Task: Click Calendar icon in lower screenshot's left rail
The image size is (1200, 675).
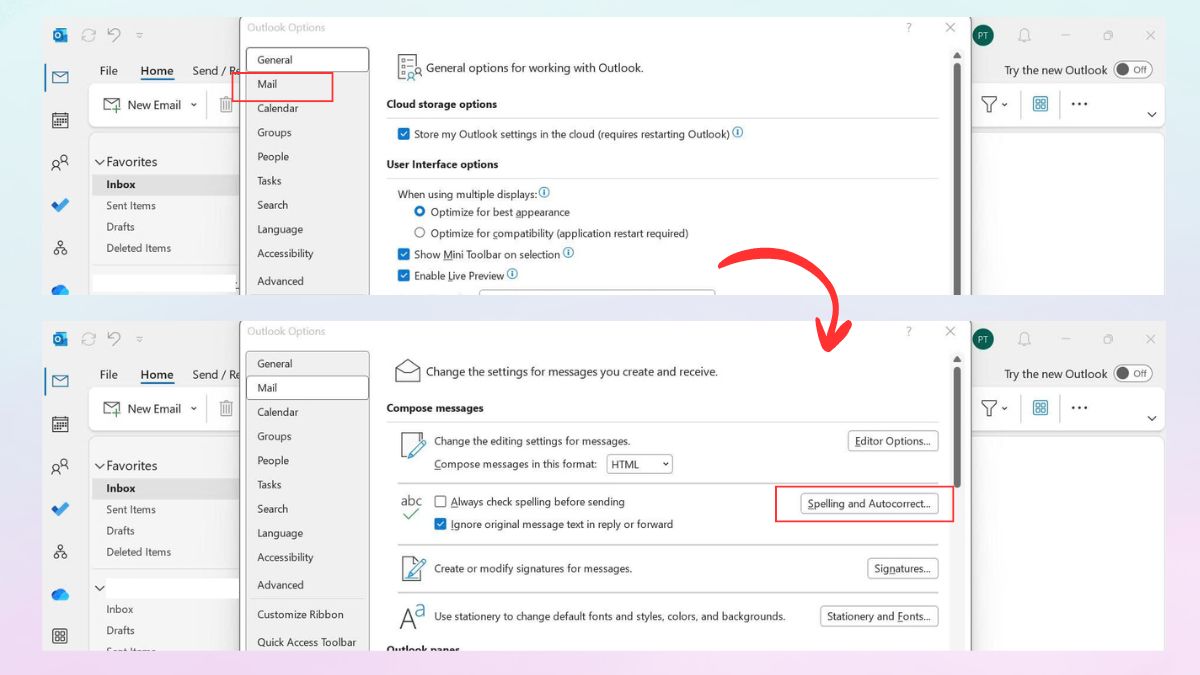Action: [x=60, y=424]
